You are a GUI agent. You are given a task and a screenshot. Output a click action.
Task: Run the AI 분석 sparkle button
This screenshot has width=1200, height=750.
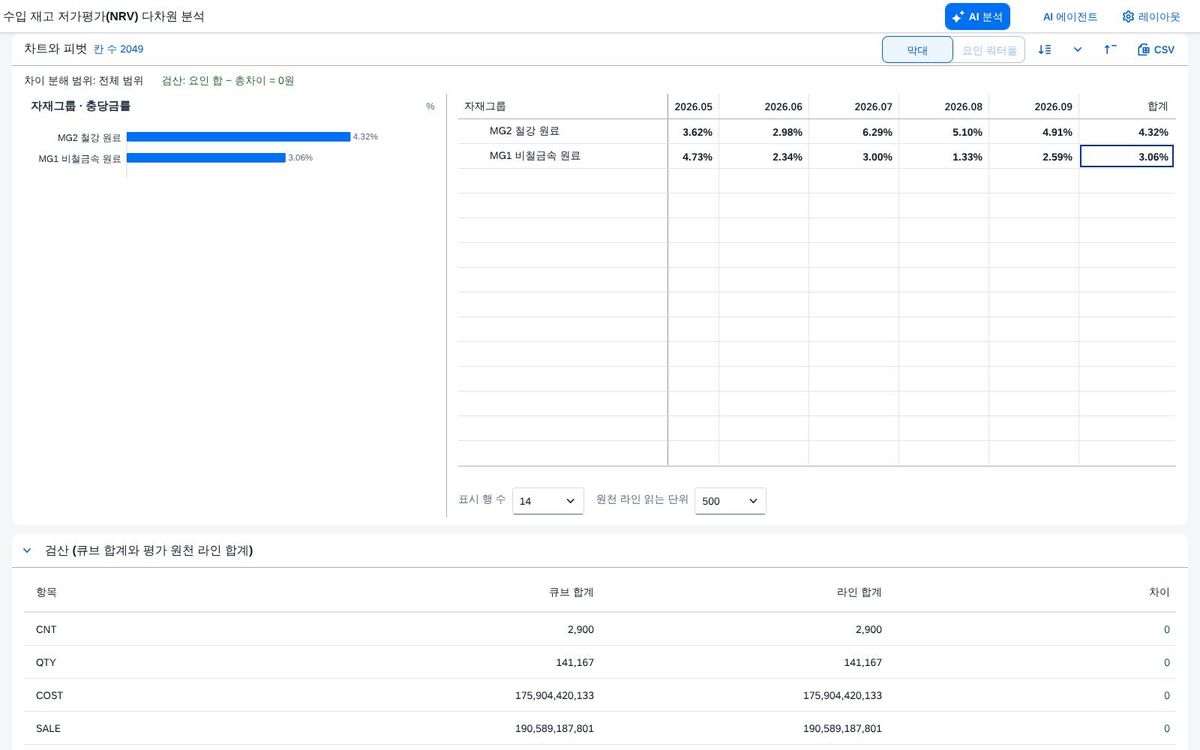977,17
